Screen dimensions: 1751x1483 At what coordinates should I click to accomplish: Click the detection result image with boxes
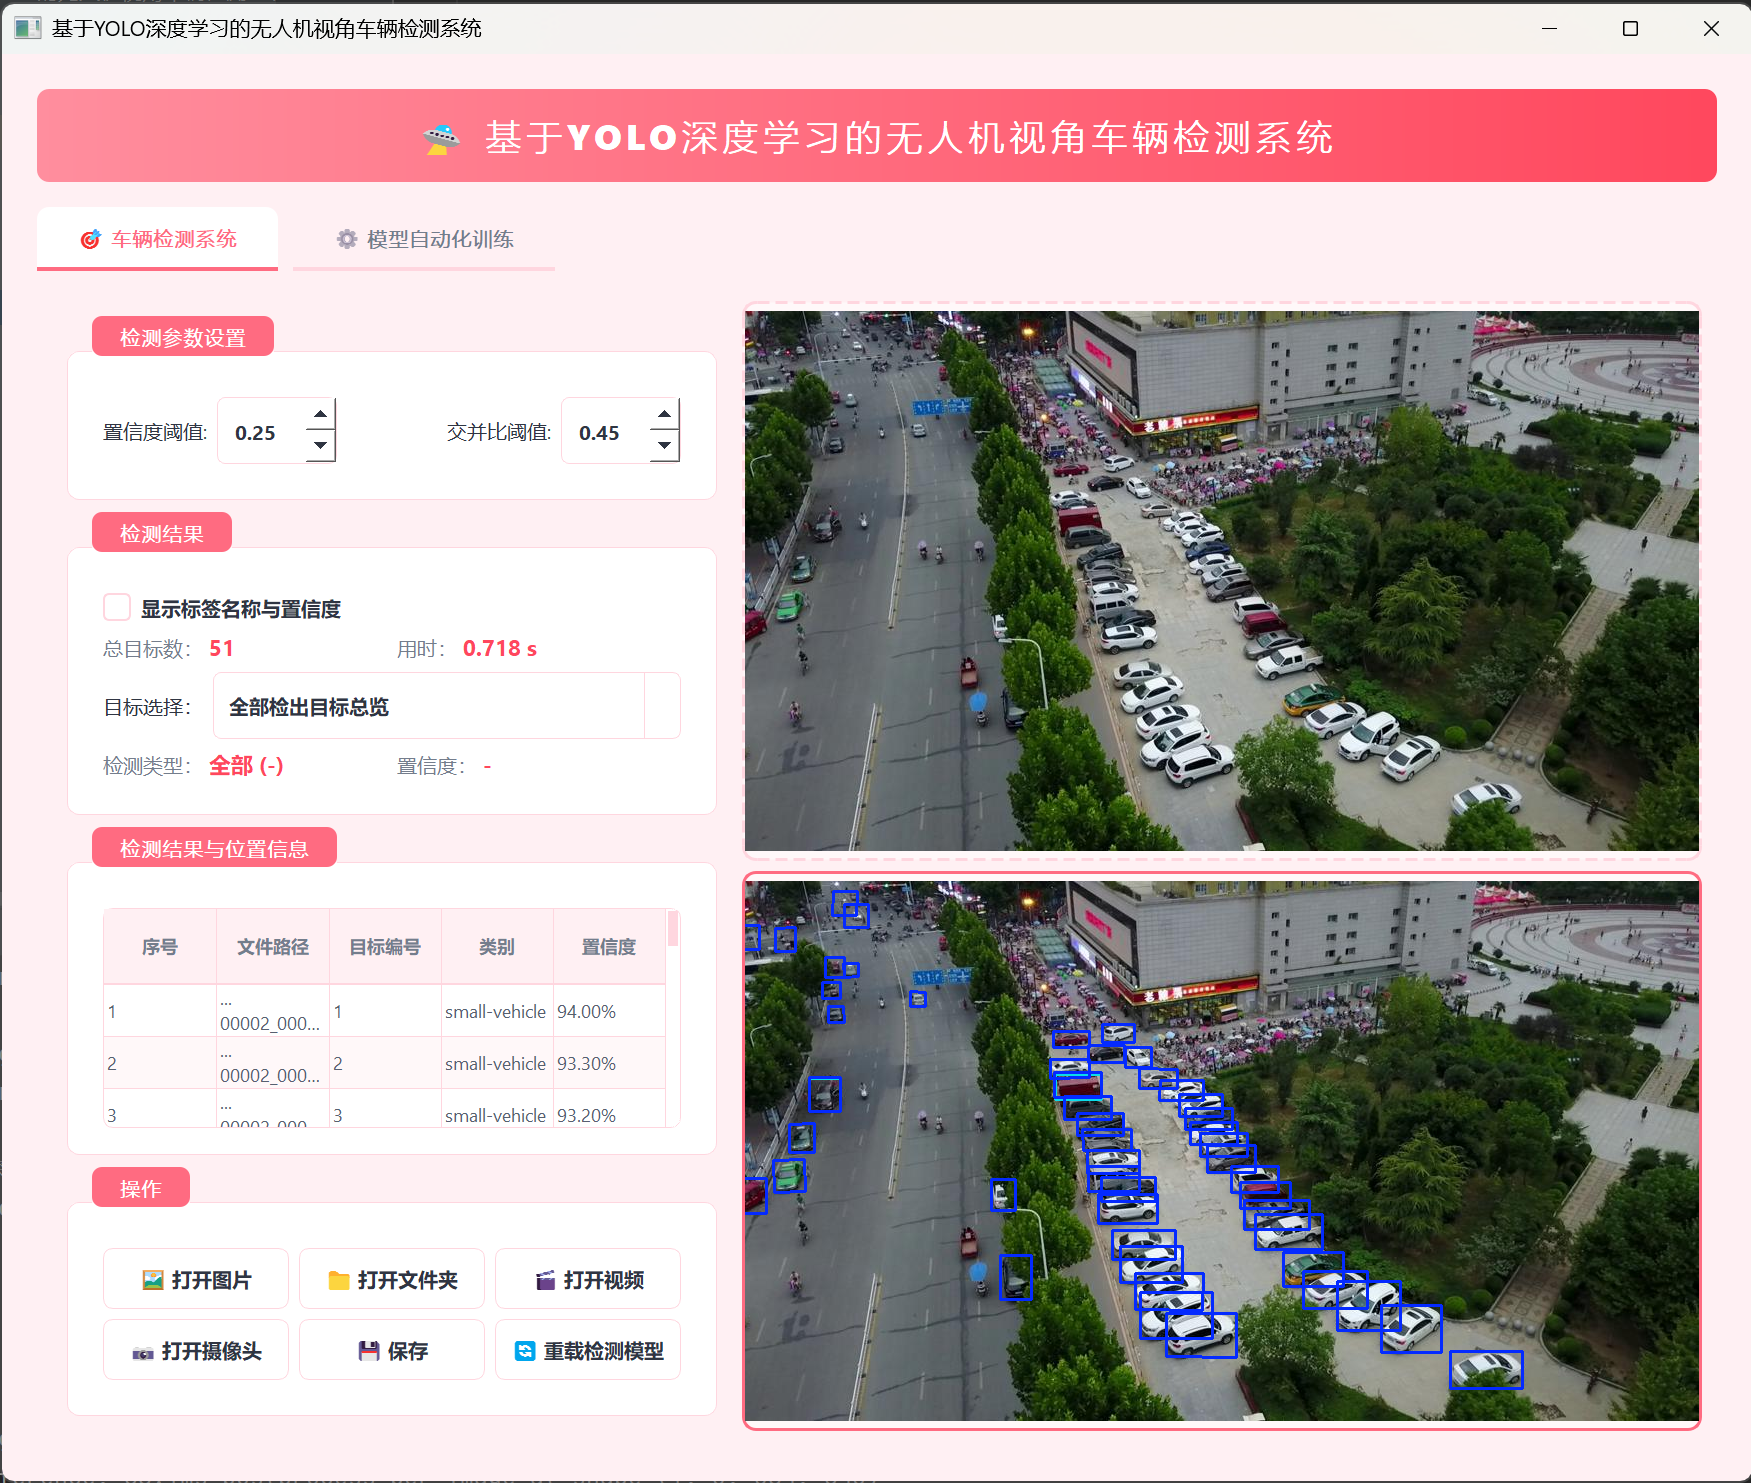coord(1221,1150)
